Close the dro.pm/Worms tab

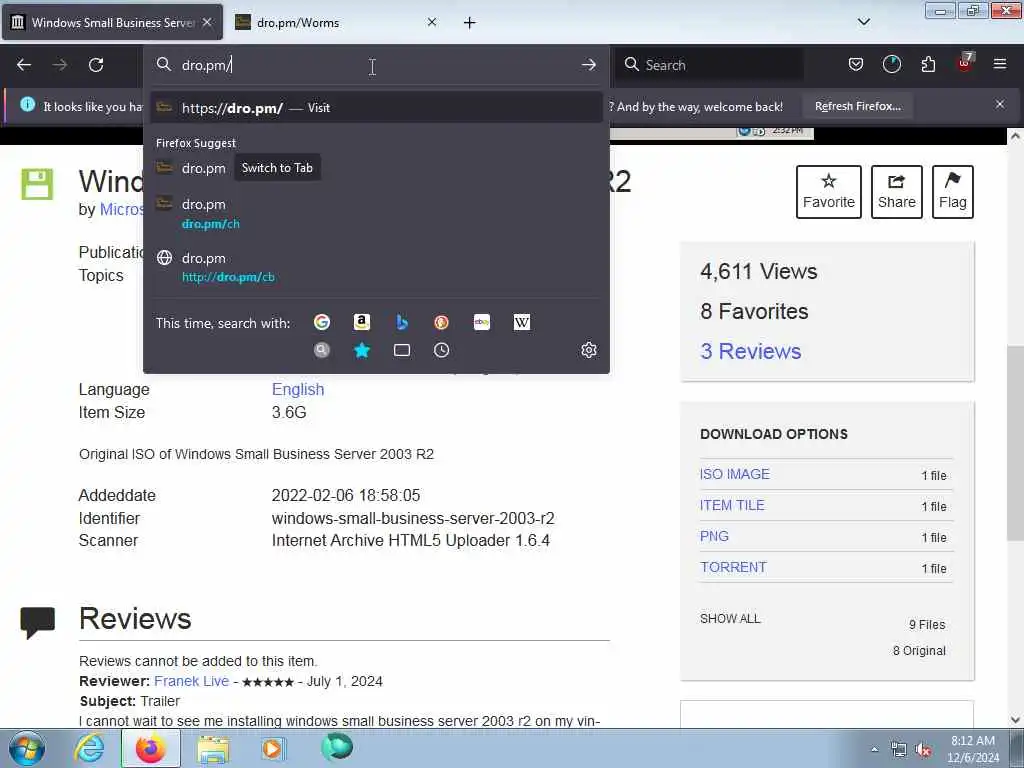click(432, 22)
